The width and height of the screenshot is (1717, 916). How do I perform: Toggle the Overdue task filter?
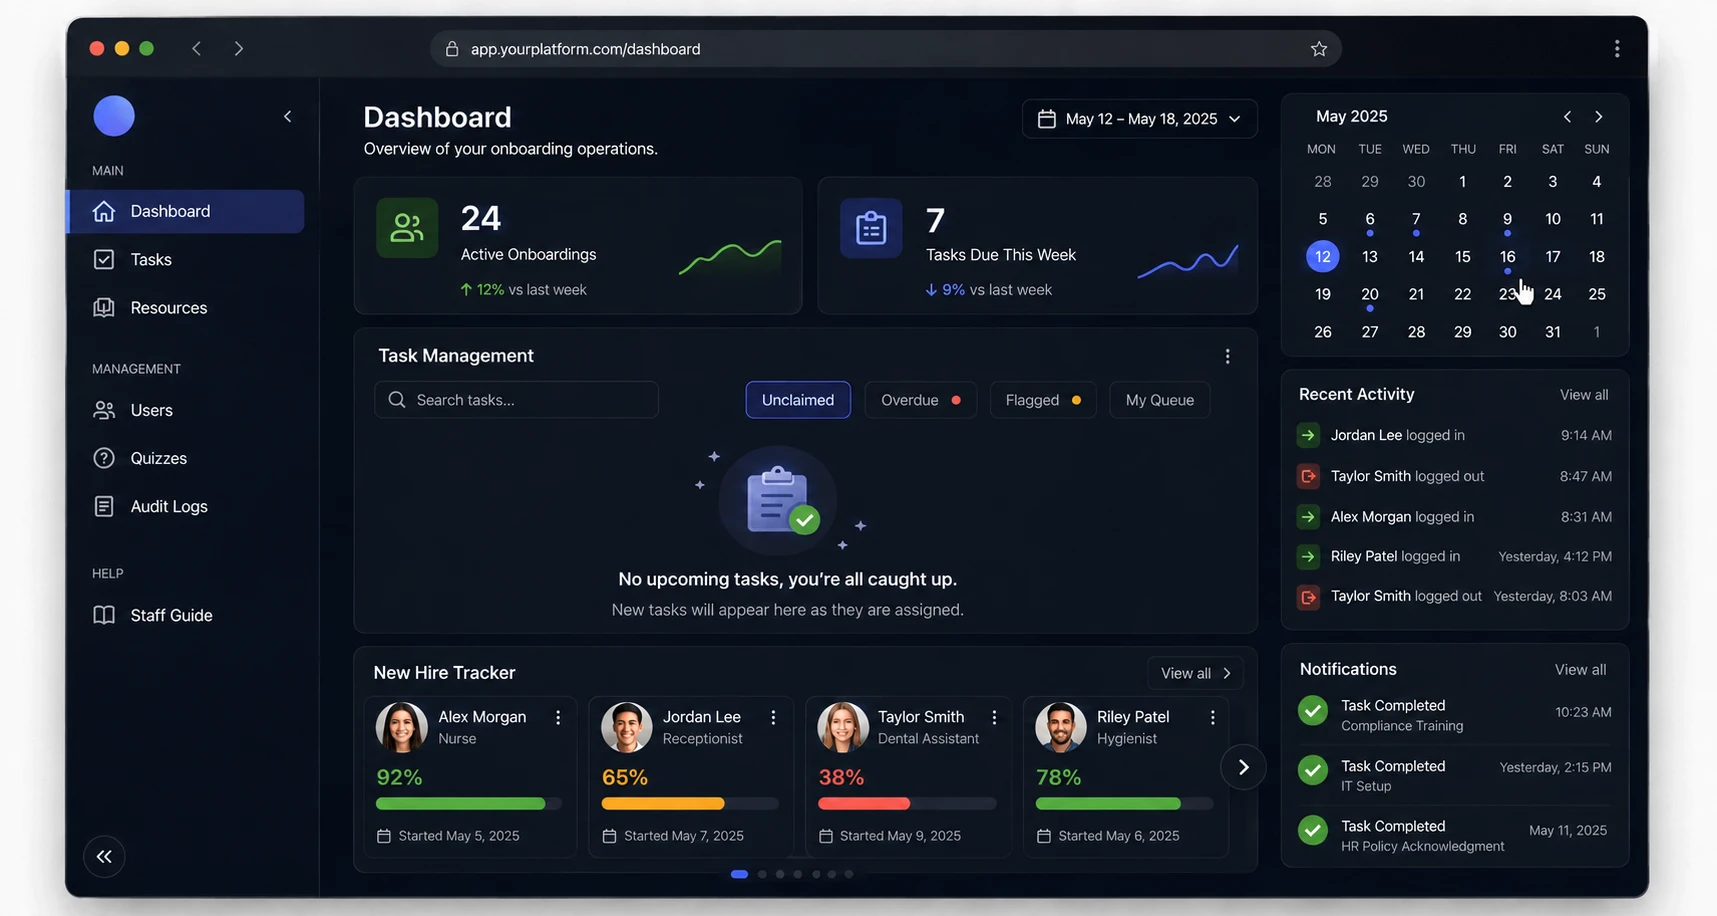pos(920,400)
